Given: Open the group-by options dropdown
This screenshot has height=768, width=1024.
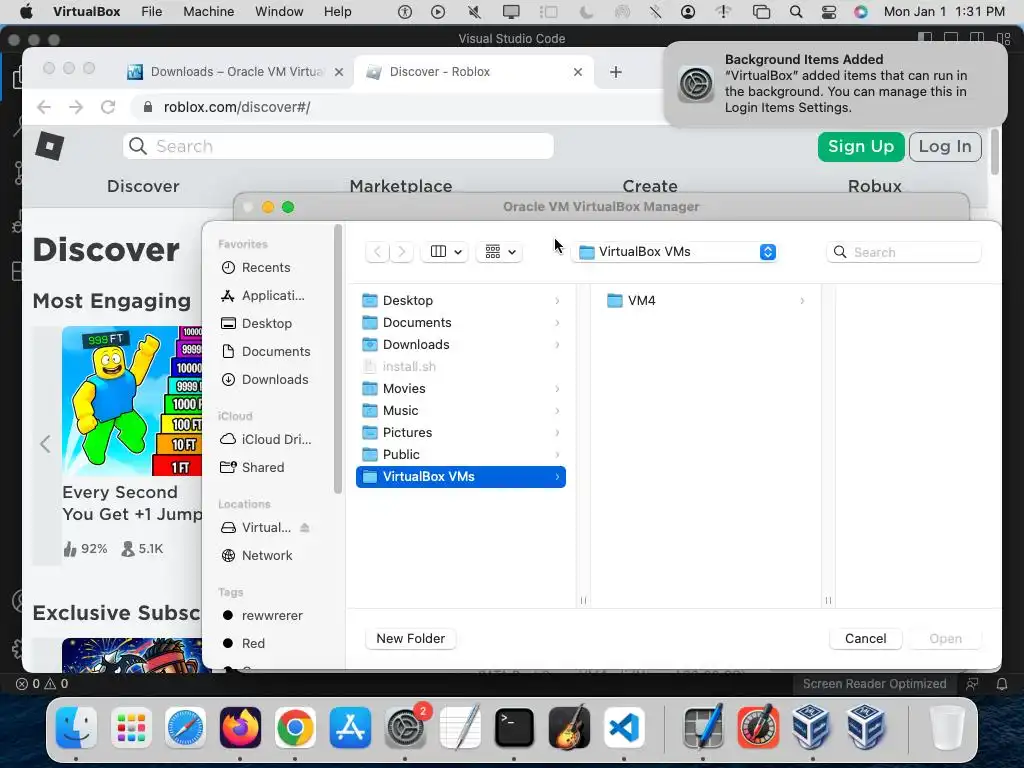Looking at the screenshot, I should [x=500, y=251].
